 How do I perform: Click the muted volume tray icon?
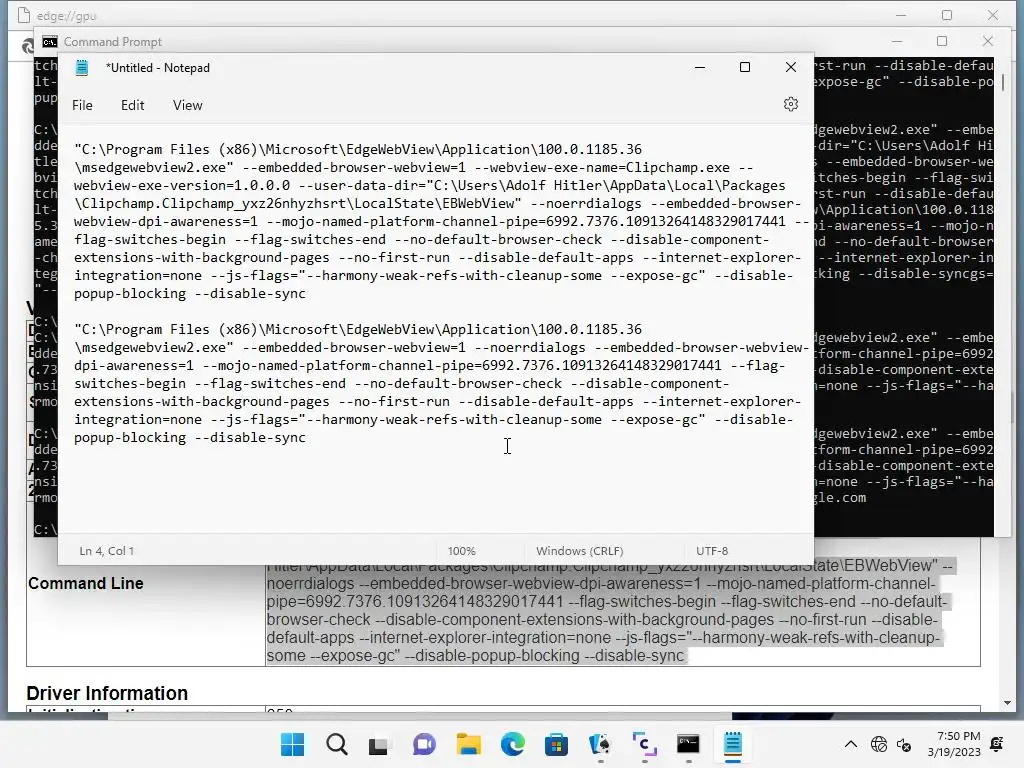[x=904, y=744]
